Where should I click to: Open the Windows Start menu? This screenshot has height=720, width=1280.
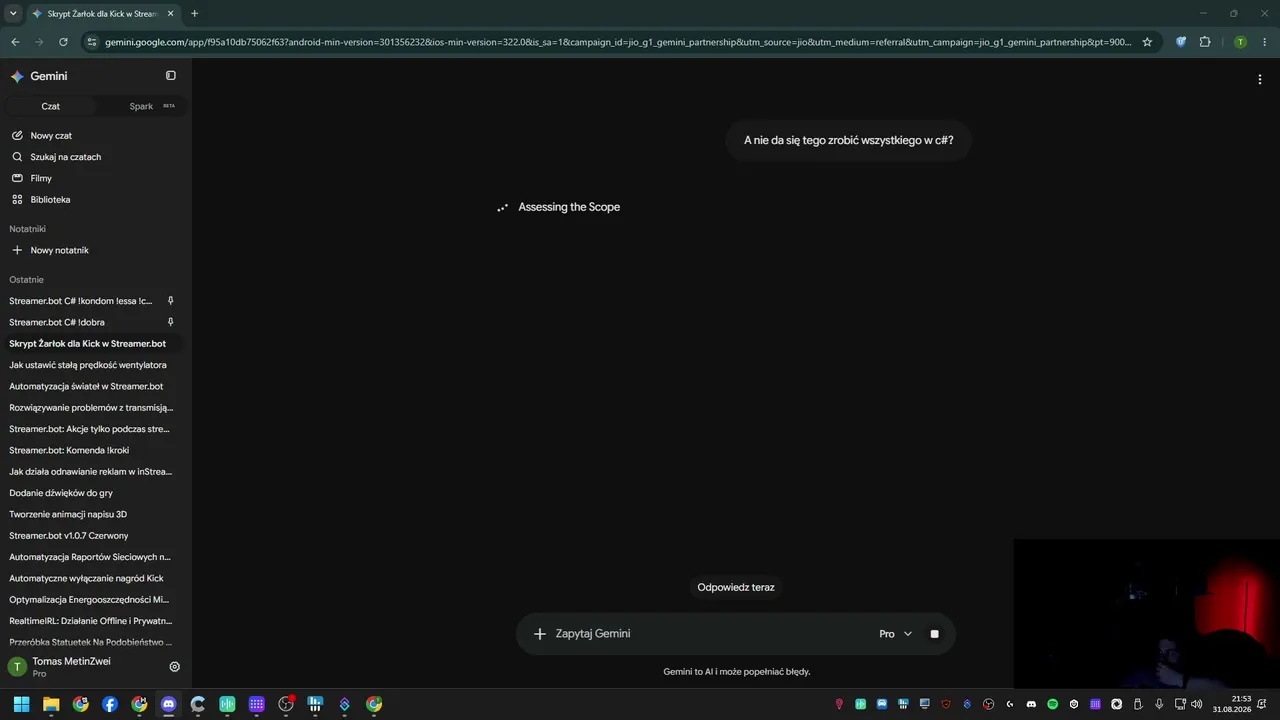point(21,704)
